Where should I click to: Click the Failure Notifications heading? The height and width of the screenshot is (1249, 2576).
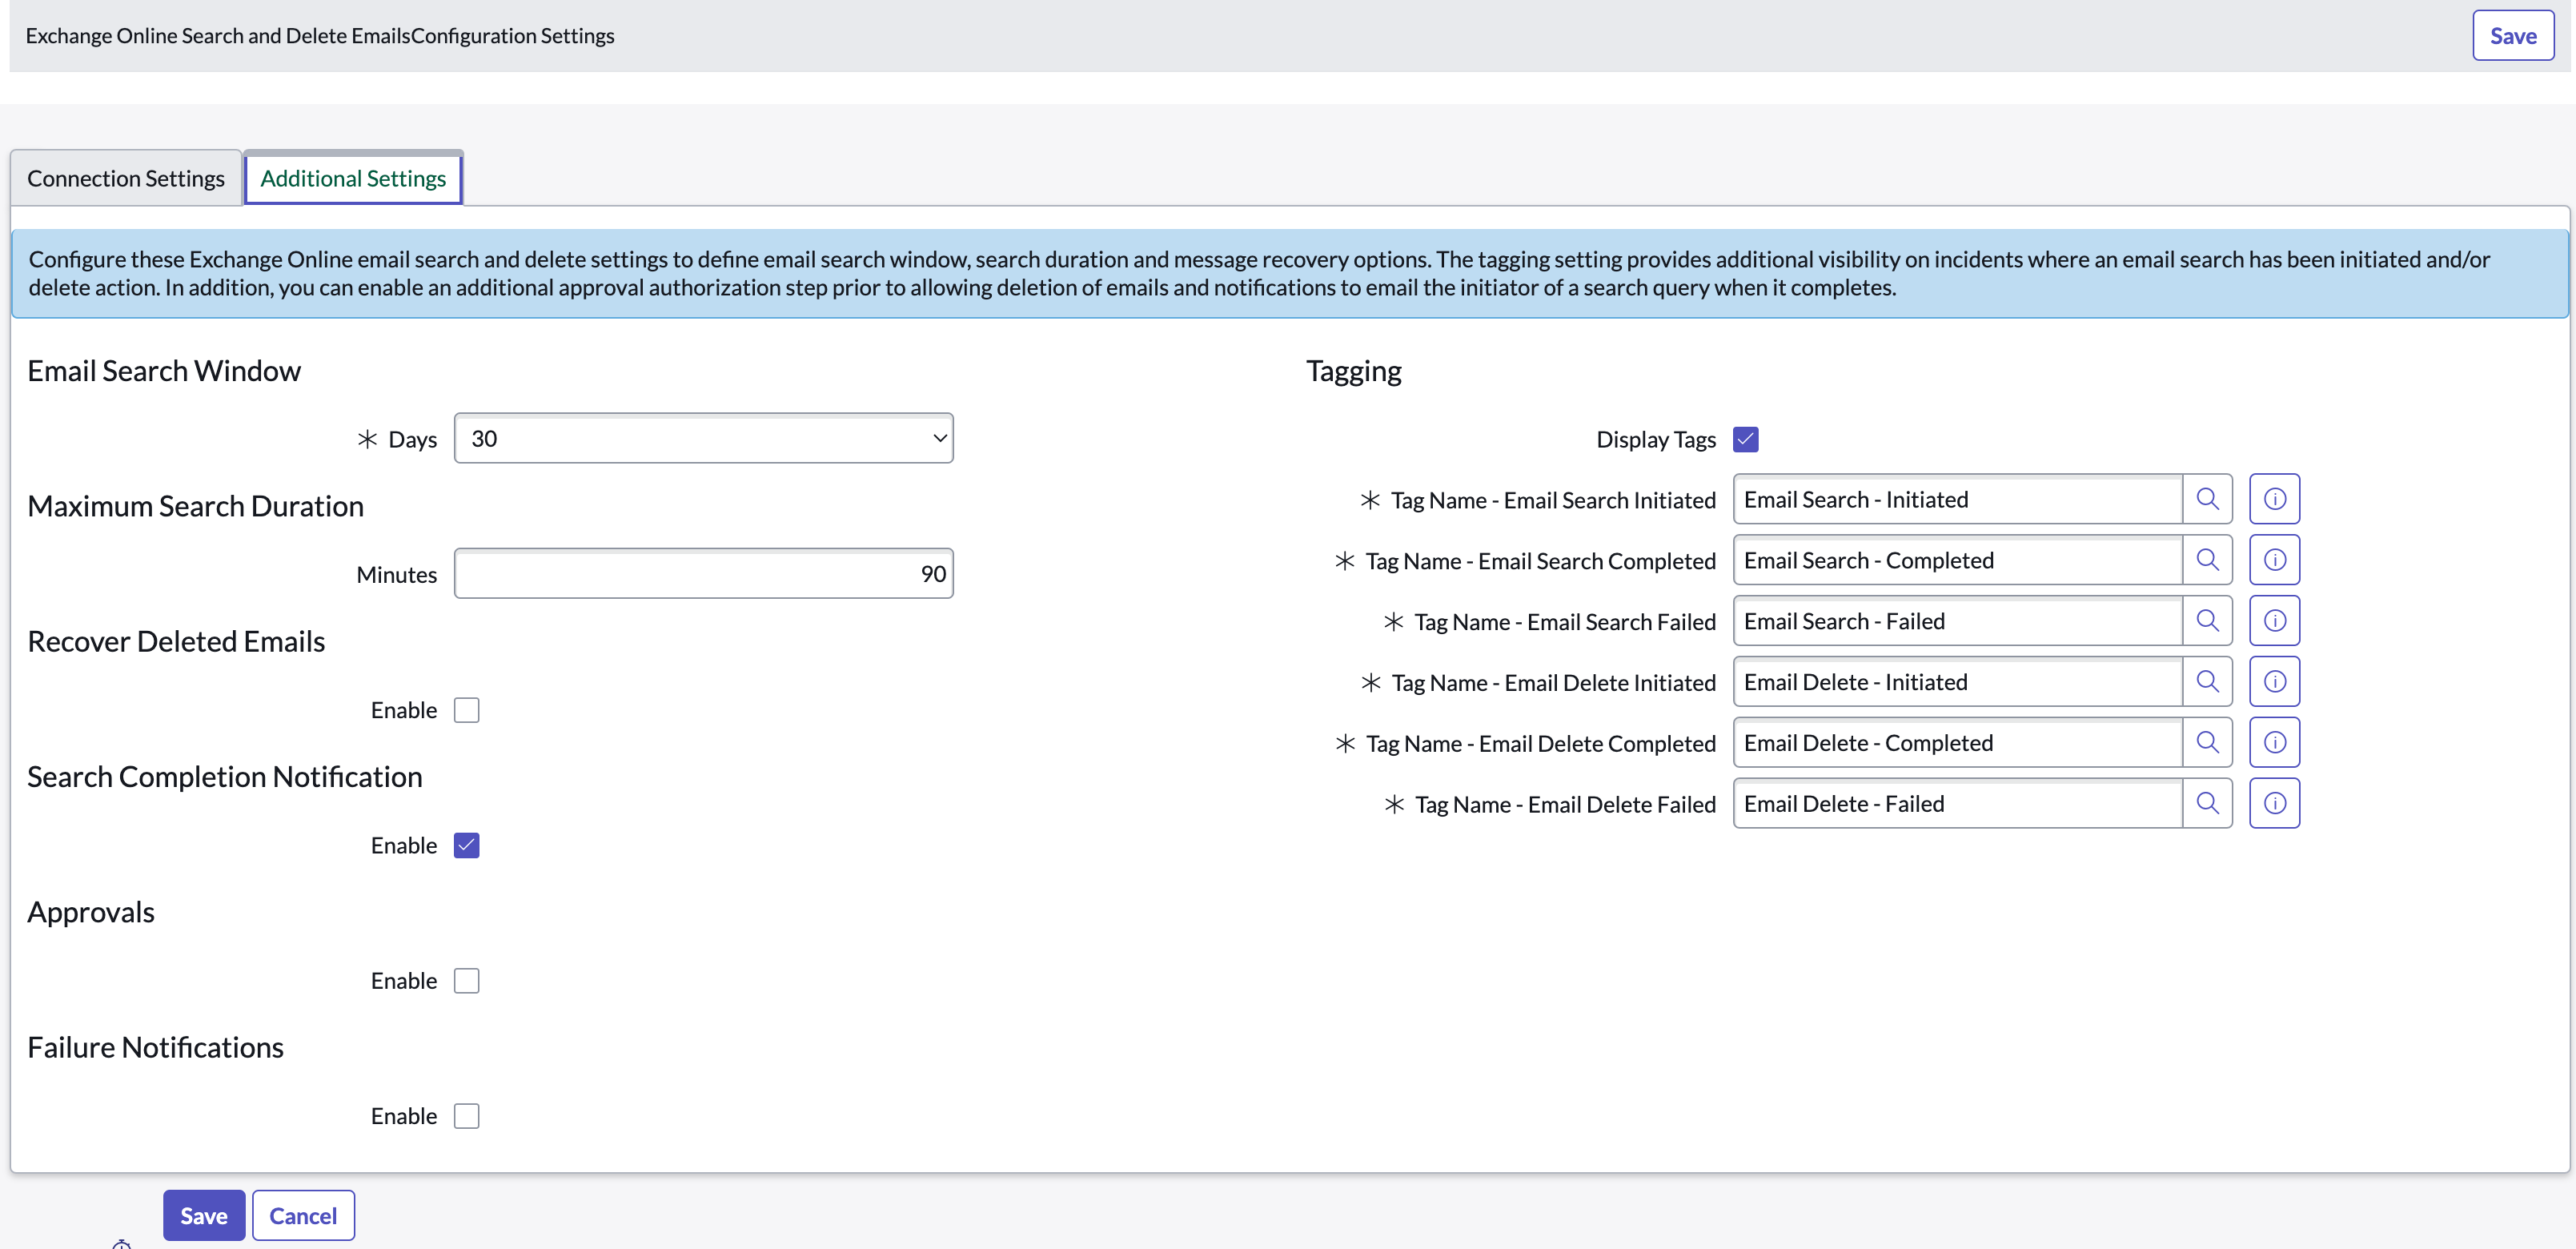tap(155, 1047)
